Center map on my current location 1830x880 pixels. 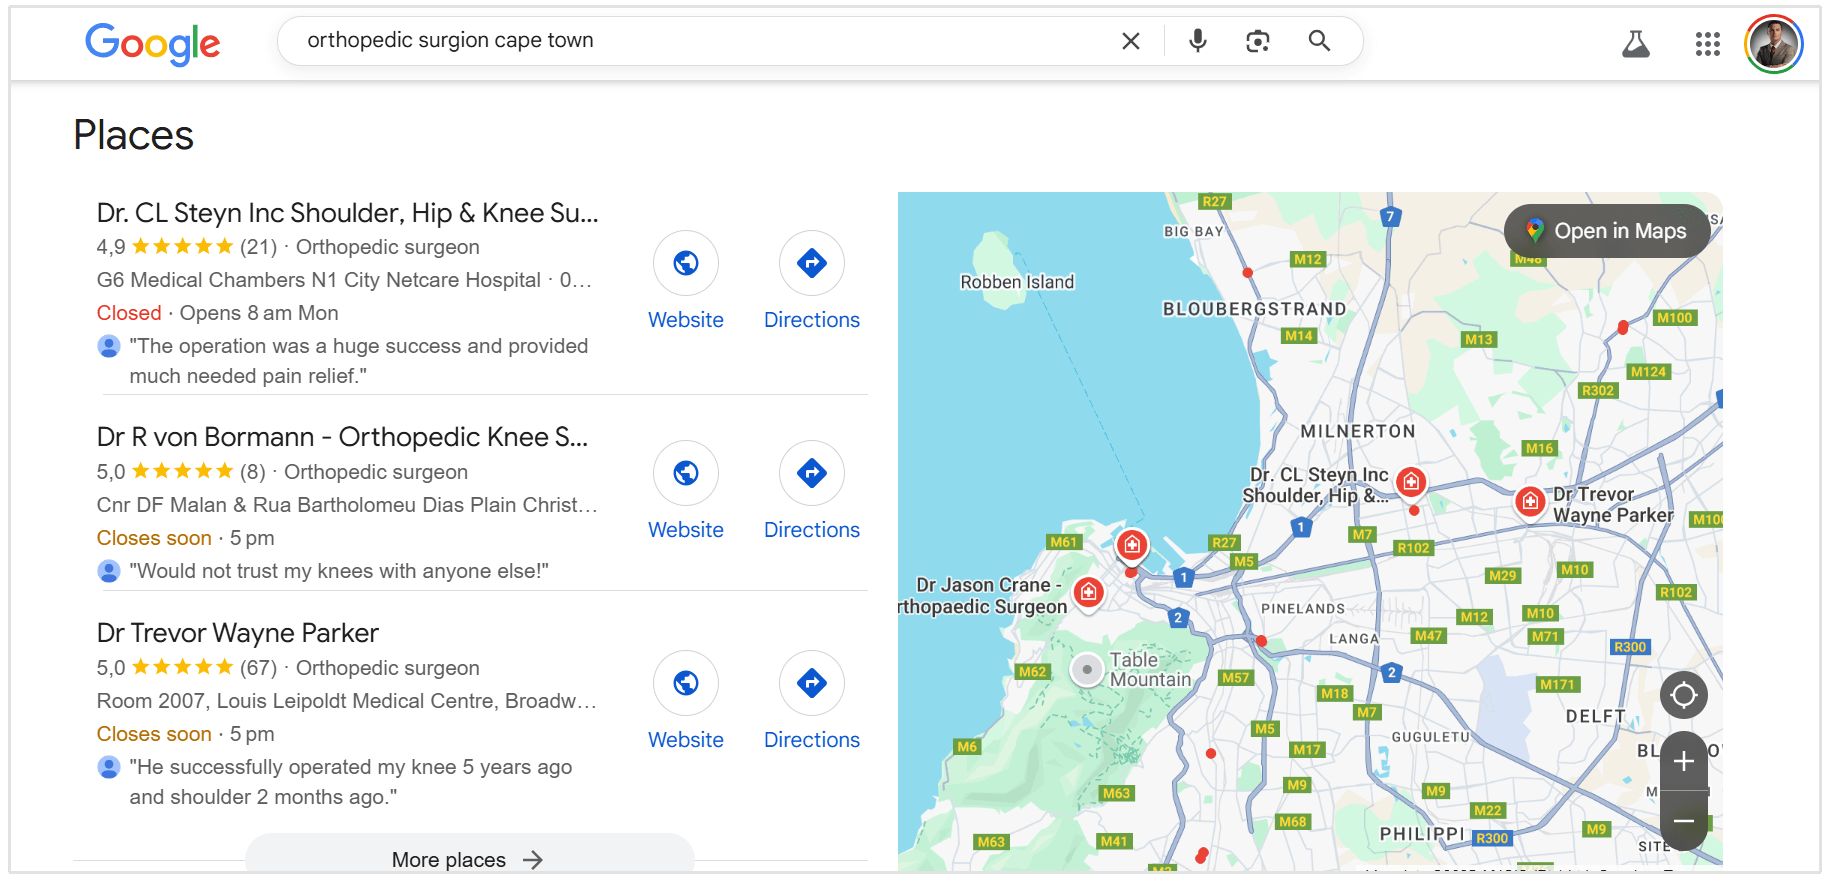click(1683, 695)
